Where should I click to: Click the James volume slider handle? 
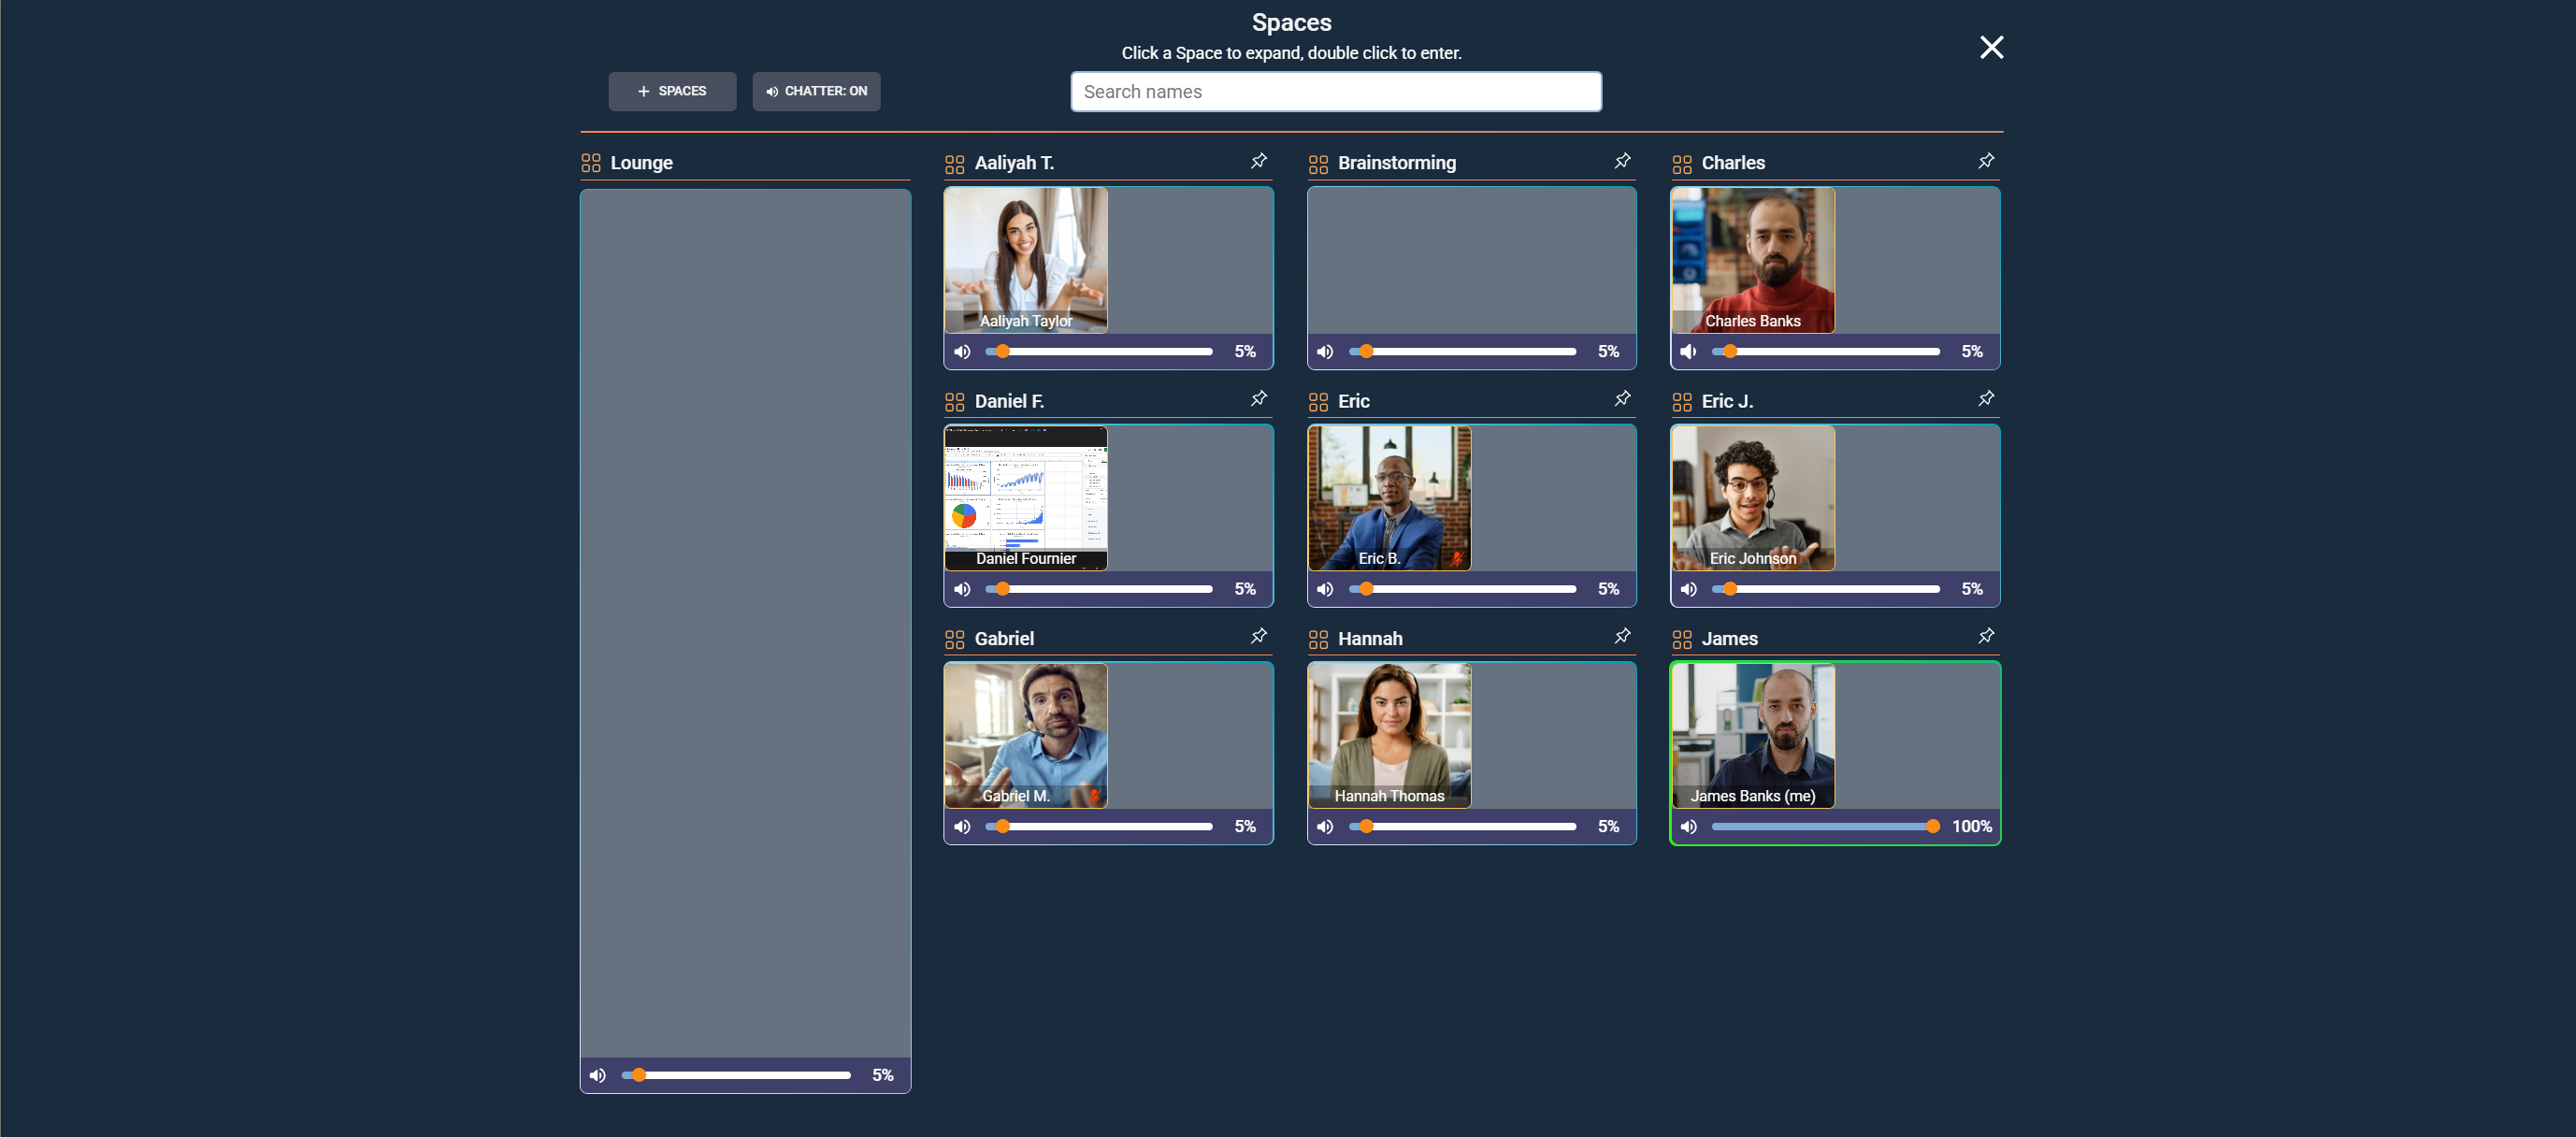coord(1932,826)
